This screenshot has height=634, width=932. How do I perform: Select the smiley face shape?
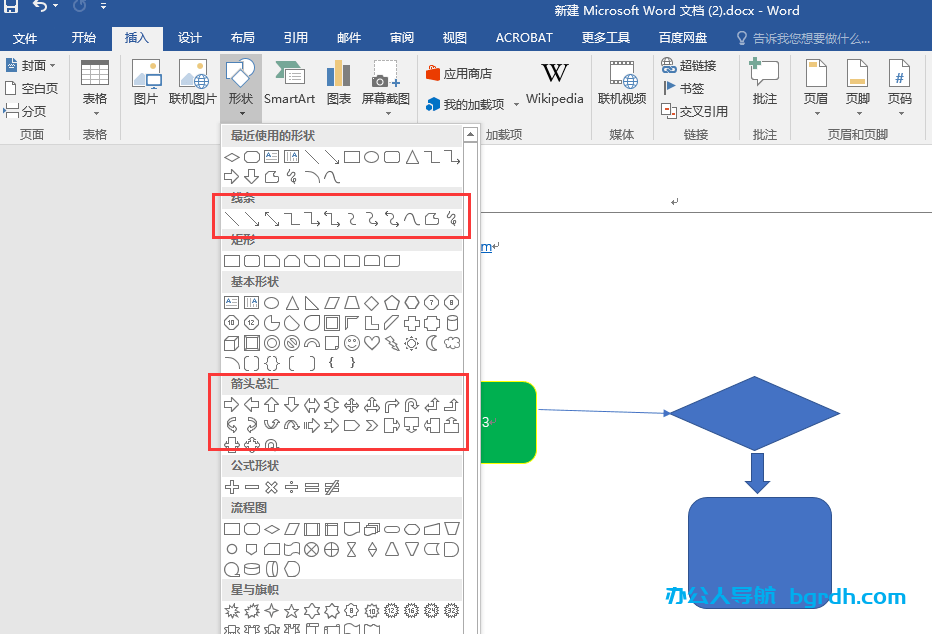pos(352,343)
